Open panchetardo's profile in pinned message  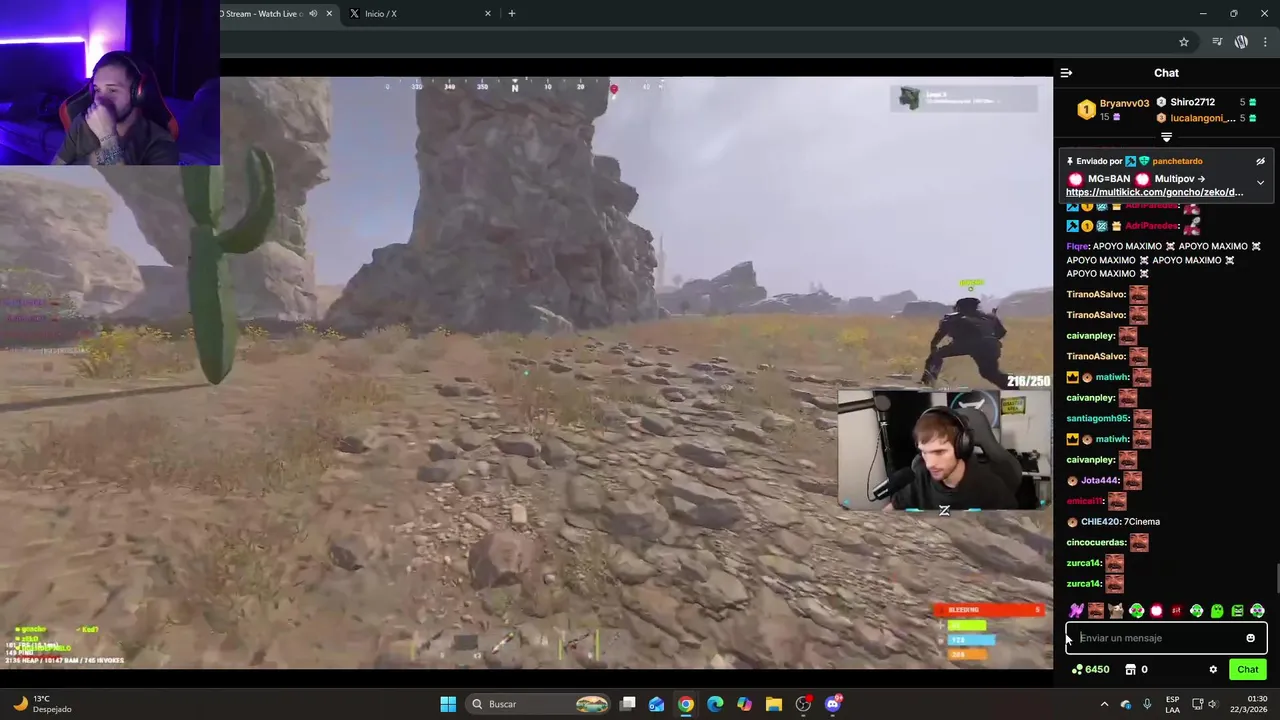pos(1177,161)
